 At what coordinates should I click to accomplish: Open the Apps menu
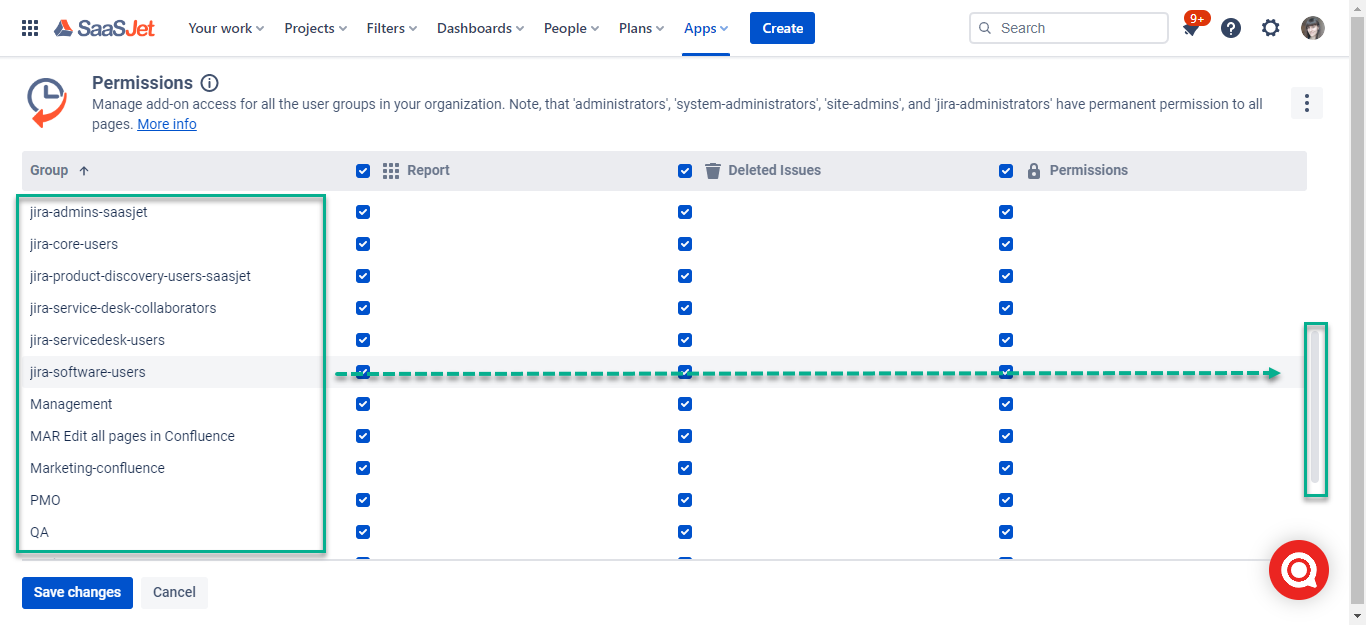coord(706,28)
